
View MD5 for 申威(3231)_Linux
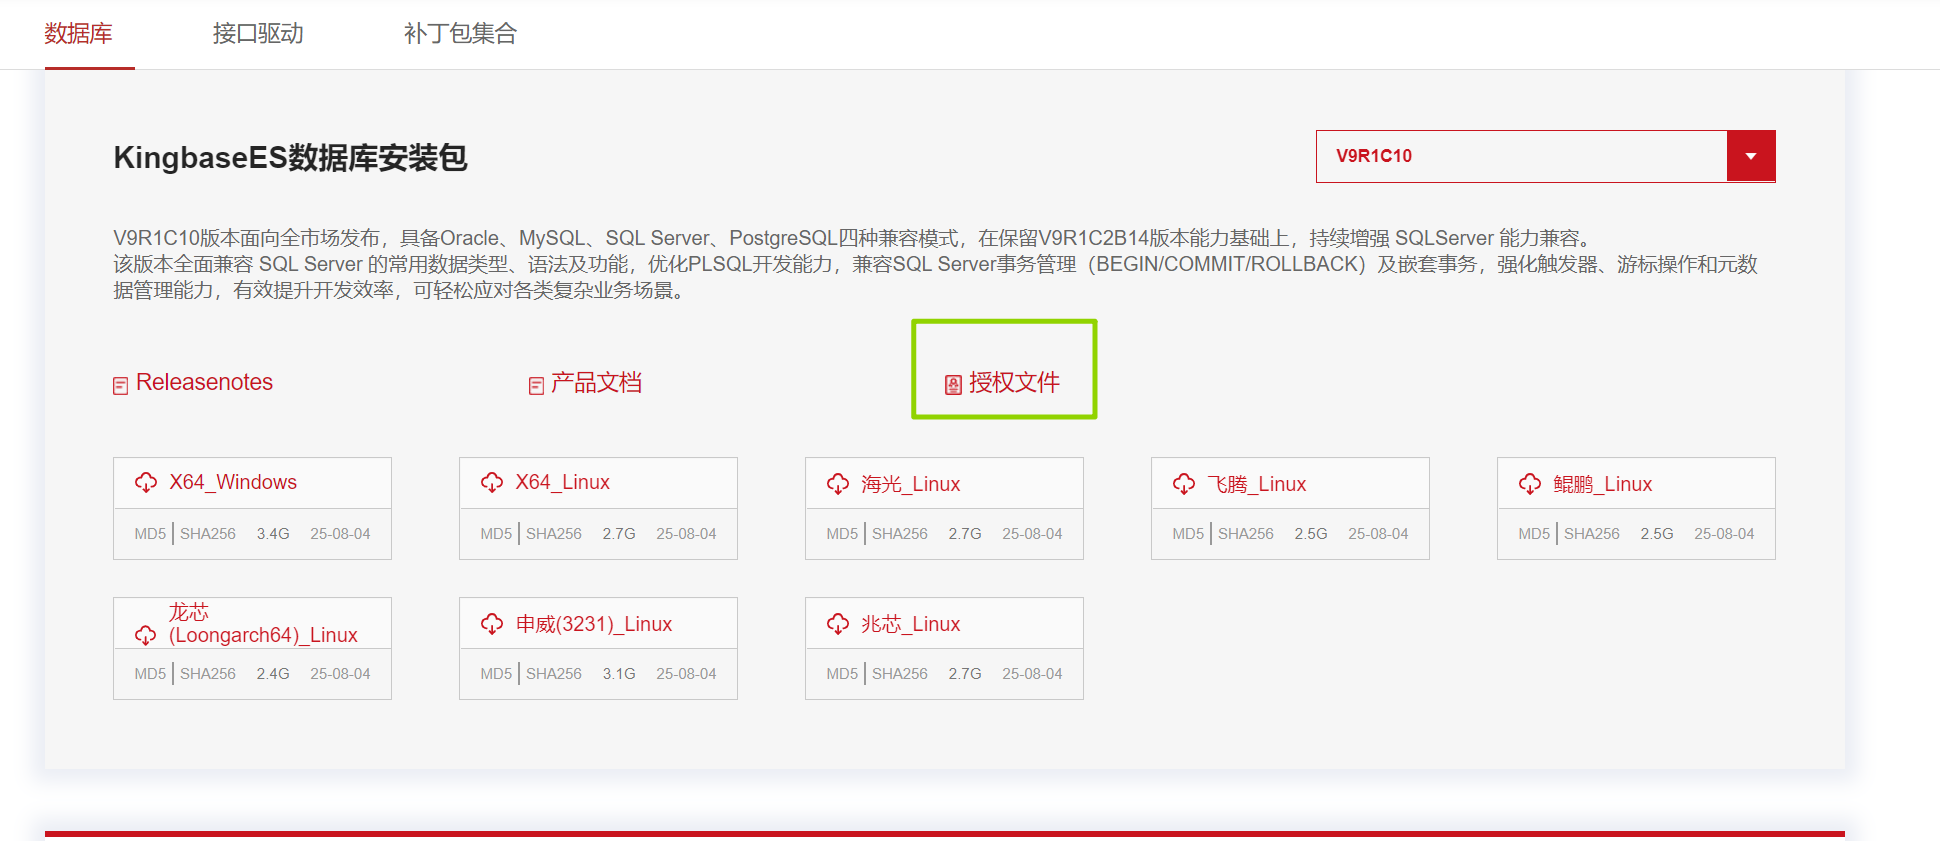pos(496,674)
